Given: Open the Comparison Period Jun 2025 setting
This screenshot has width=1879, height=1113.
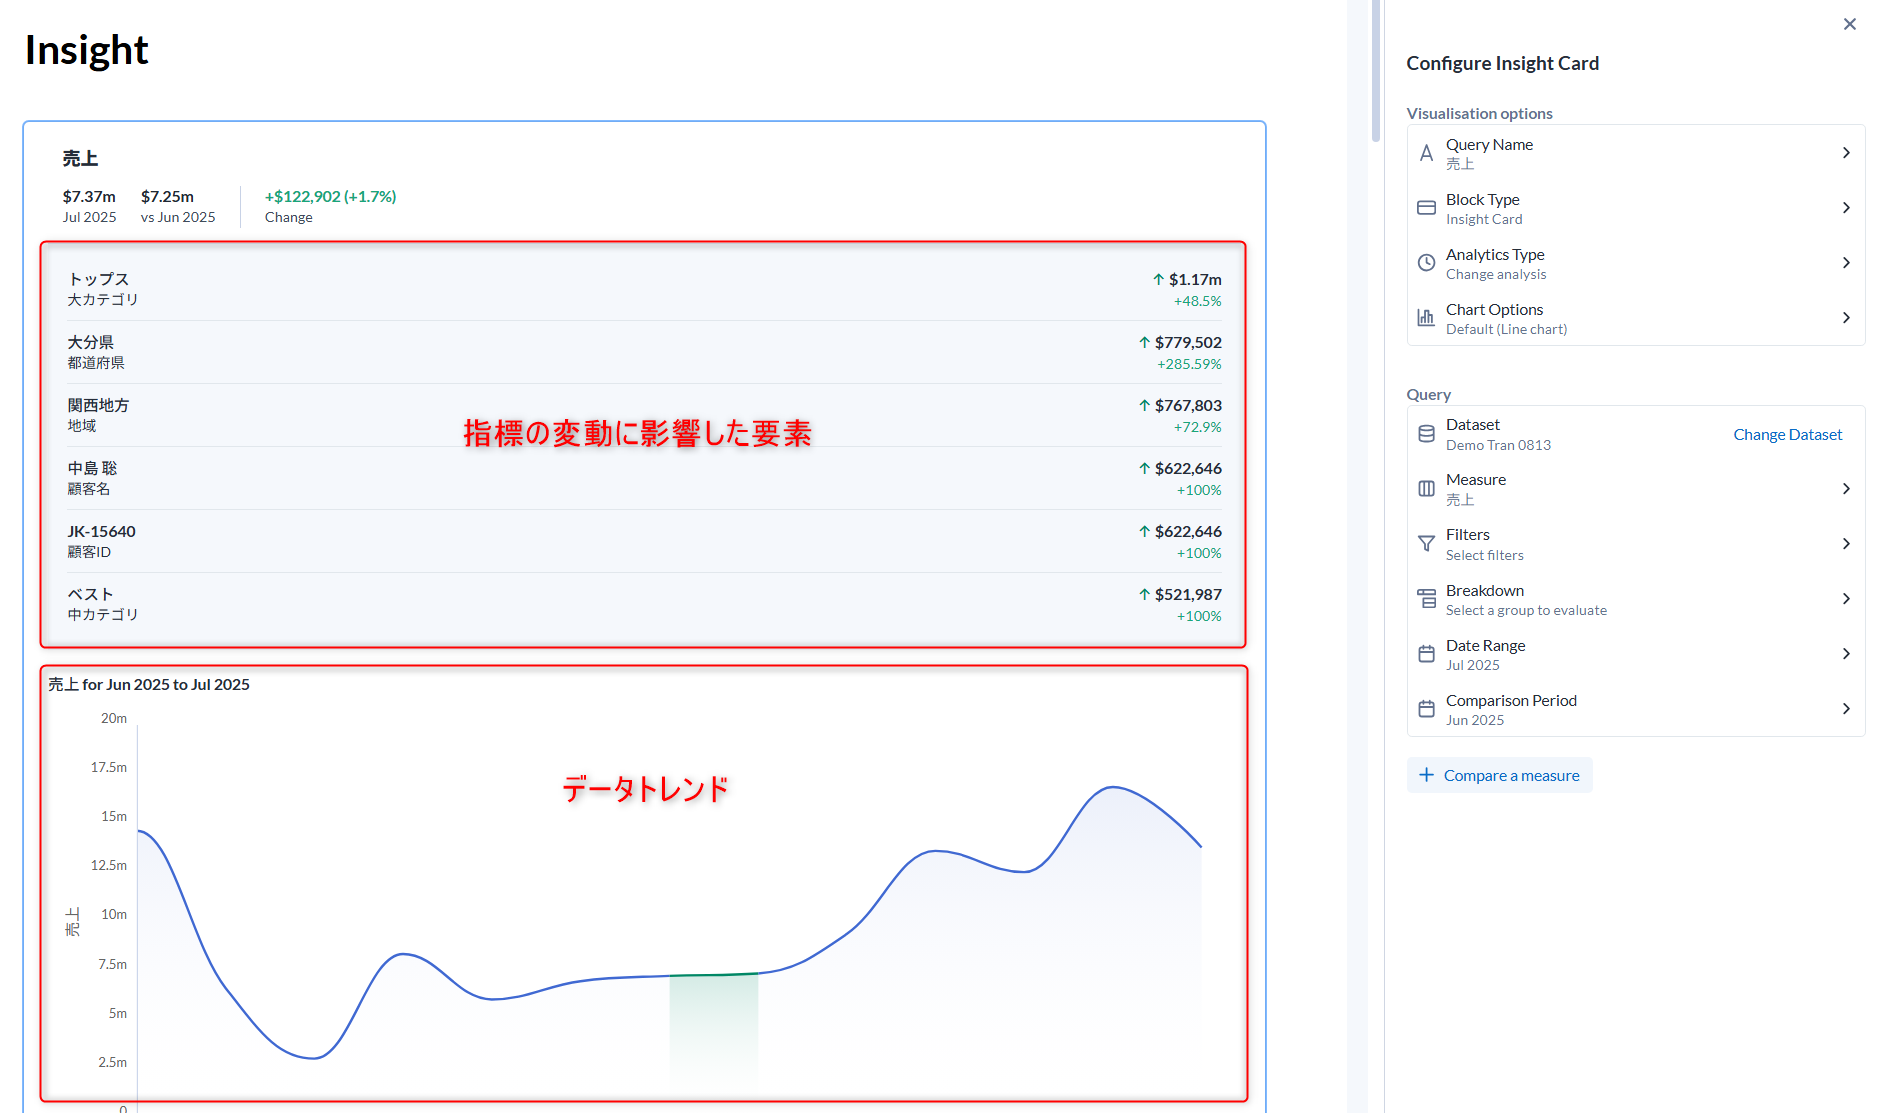Looking at the screenshot, I should [x=1636, y=709].
